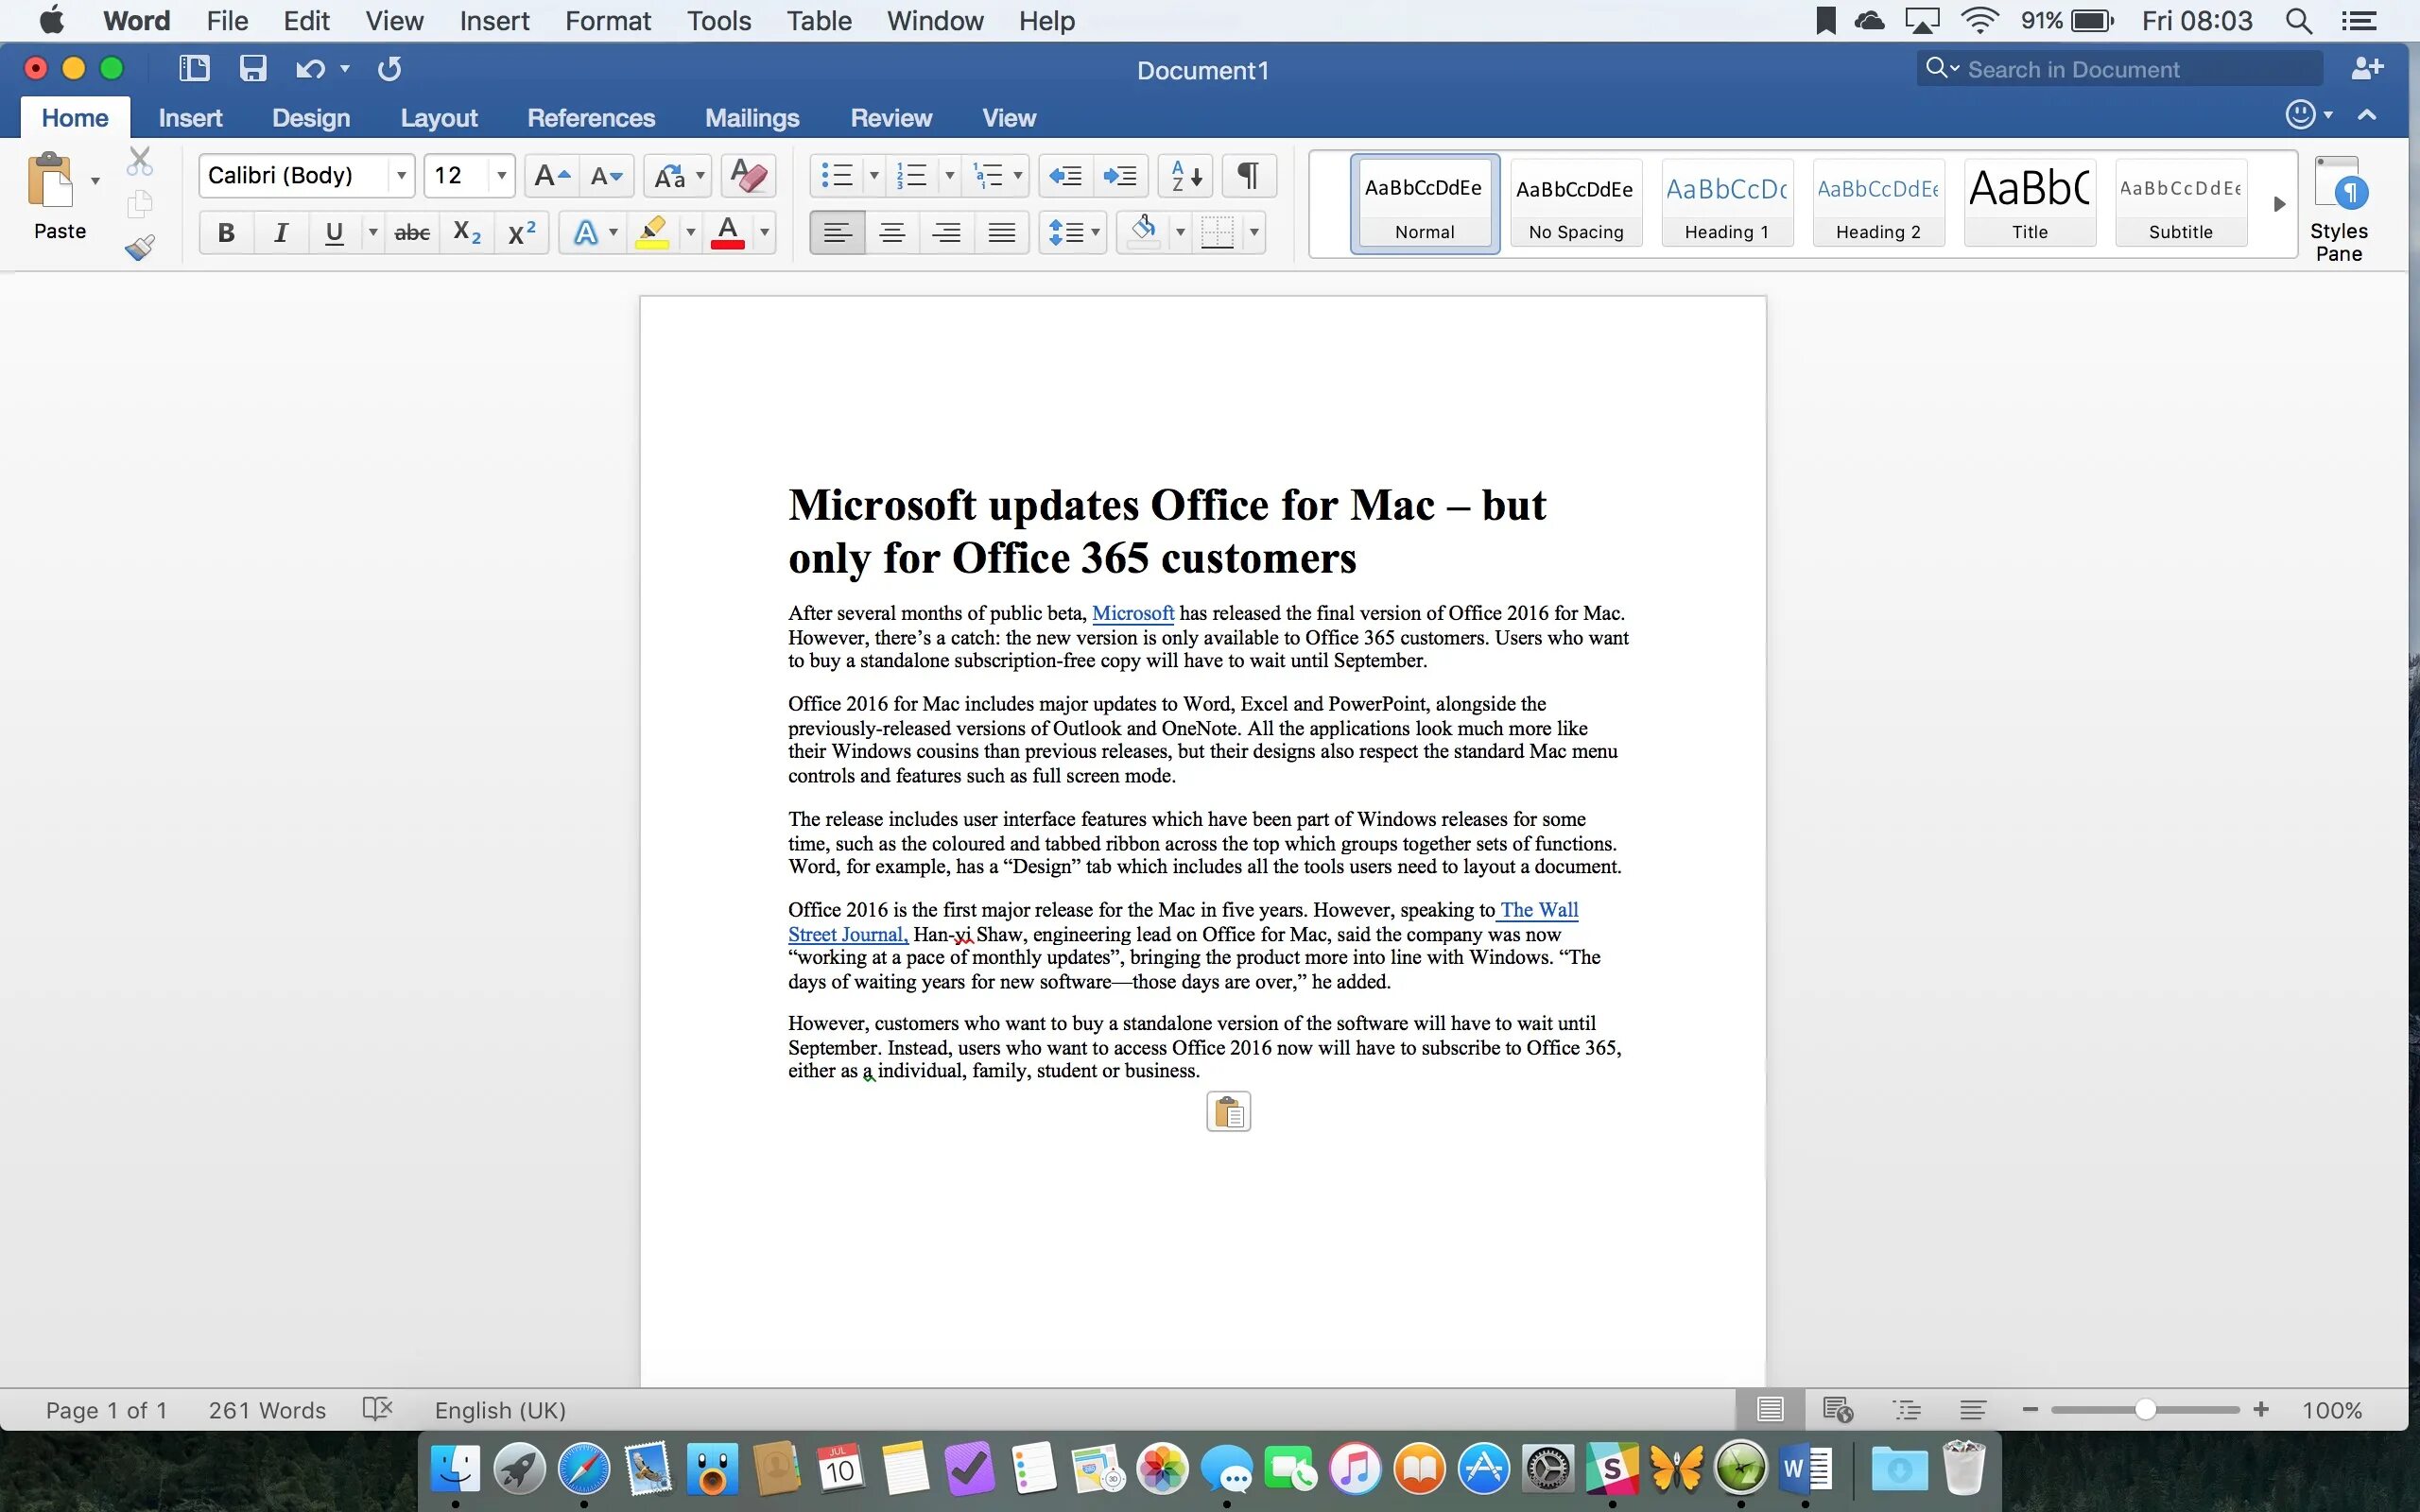Viewport: 2420px width, 1512px height.
Task: Increase font size with the larger A button
Action: pyautogui.click(x=551, y=176)
